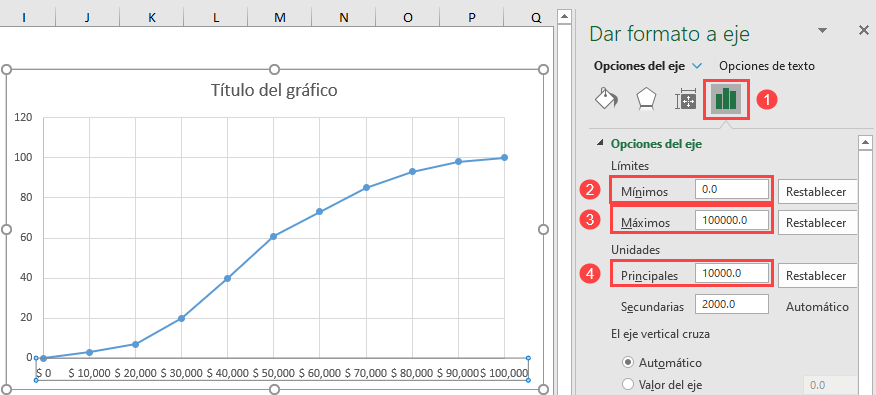This screenshot has height=395, width=876.
Task: Open the Size & Properties tab icon
Action: (x=685, y=100)
